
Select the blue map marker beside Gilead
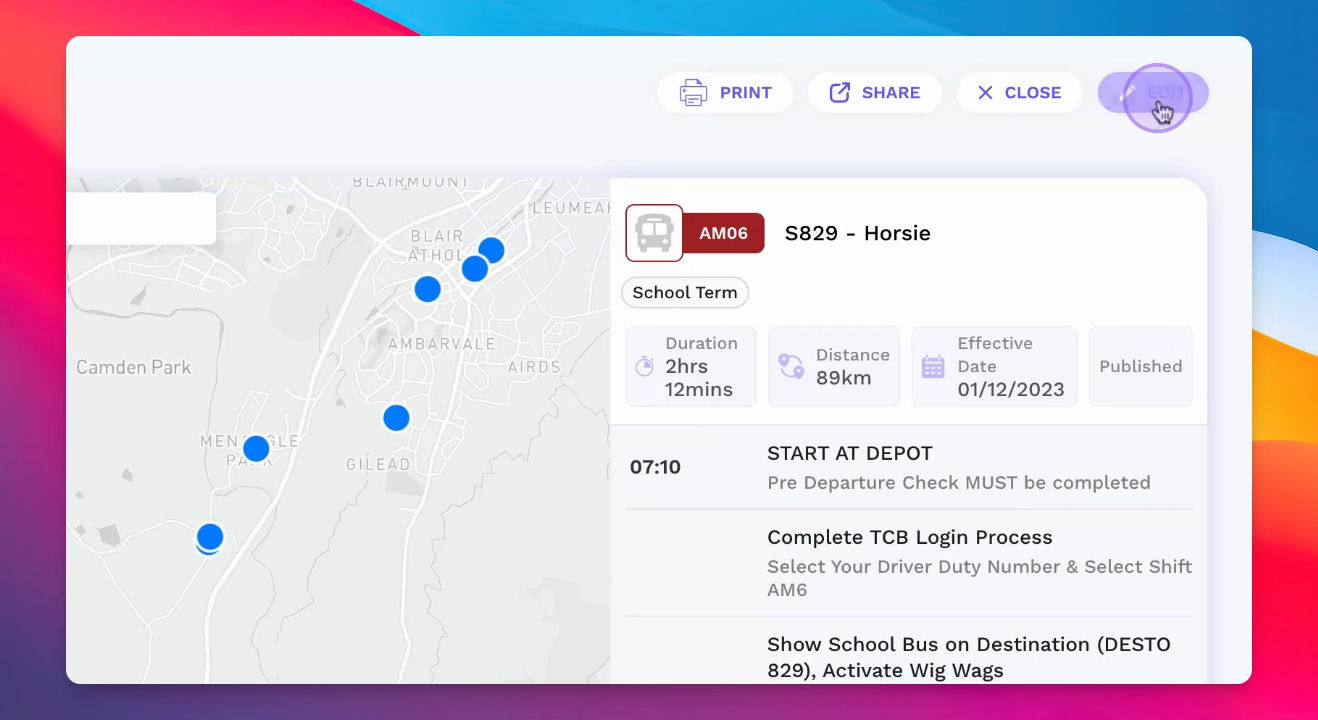click(x=396, y=418)
